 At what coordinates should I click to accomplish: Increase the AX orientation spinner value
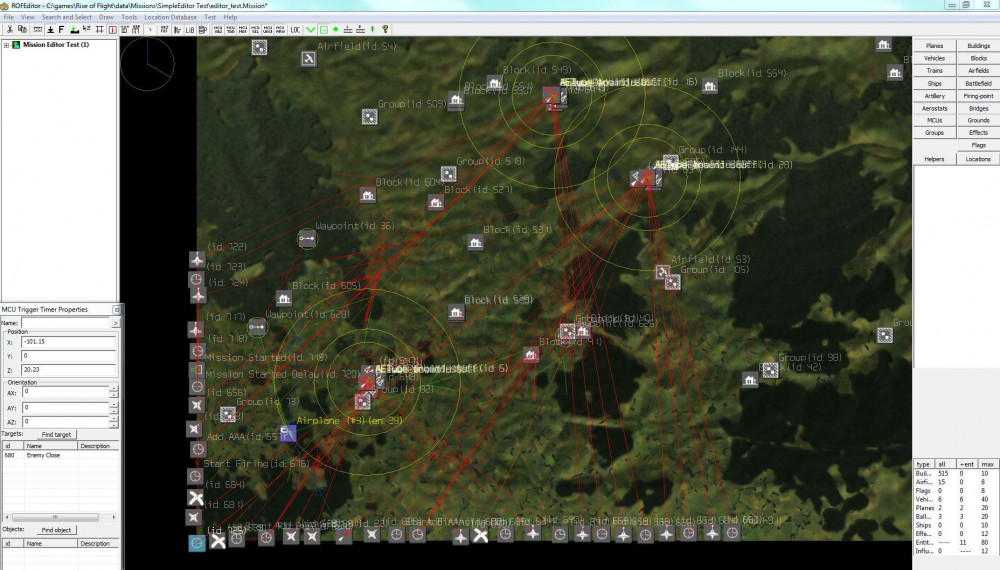[113, 389]
